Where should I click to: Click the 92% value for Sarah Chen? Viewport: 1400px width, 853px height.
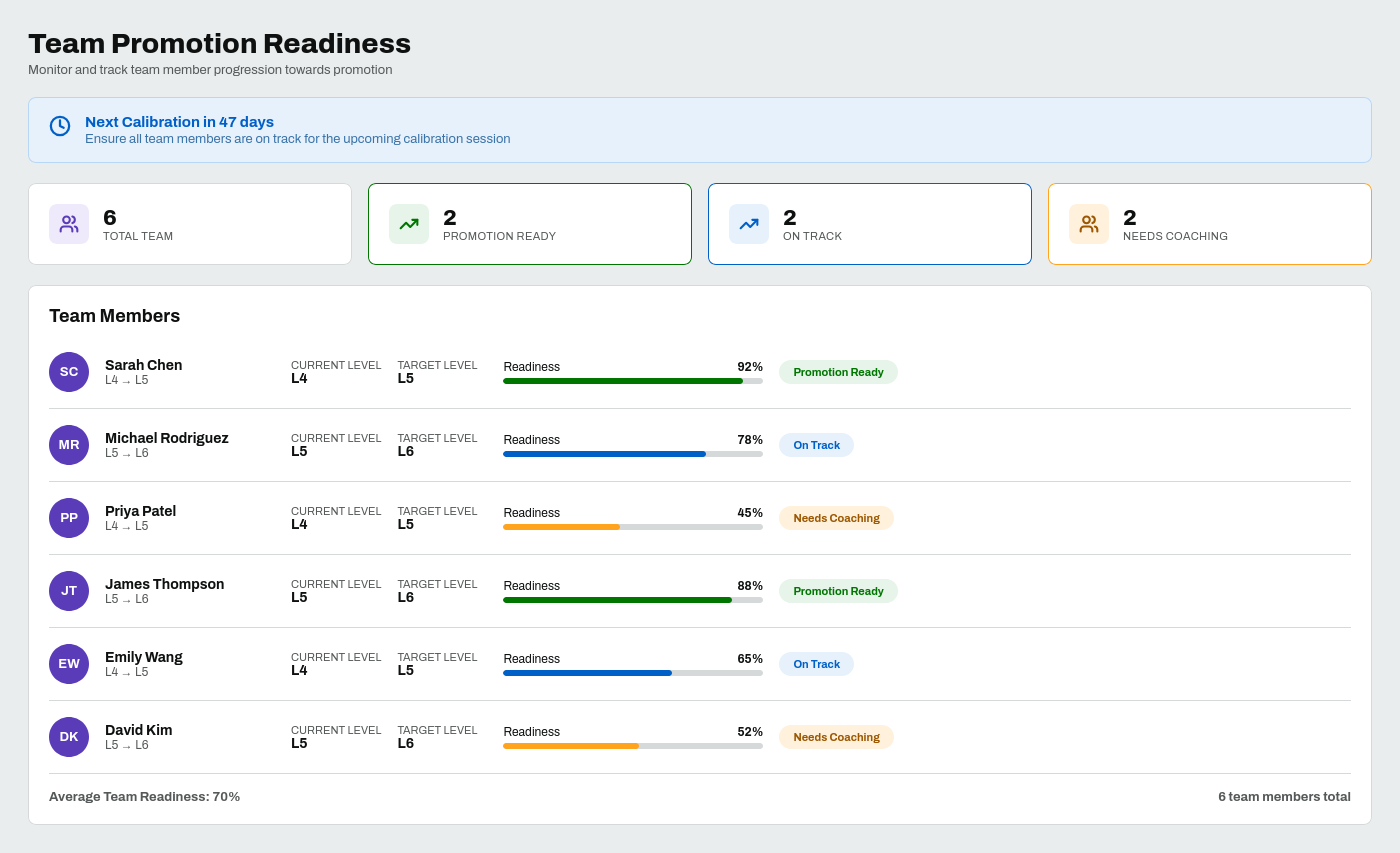coord(750,367)
